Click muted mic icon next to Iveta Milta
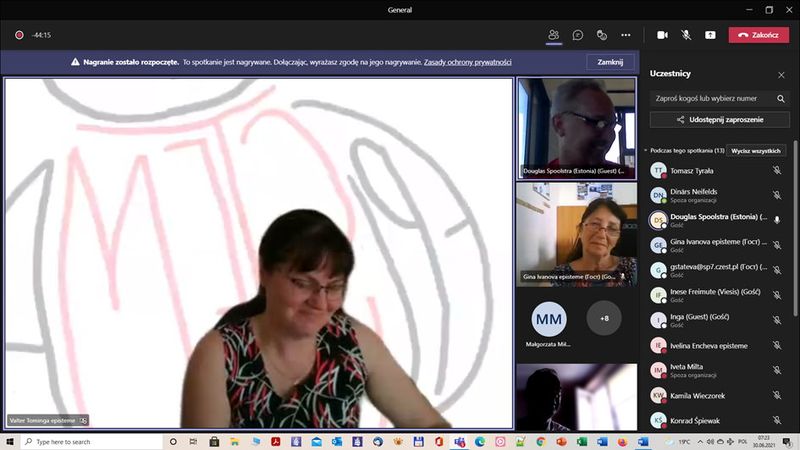This screenshot has width=800, height=450. coord(777,370)
